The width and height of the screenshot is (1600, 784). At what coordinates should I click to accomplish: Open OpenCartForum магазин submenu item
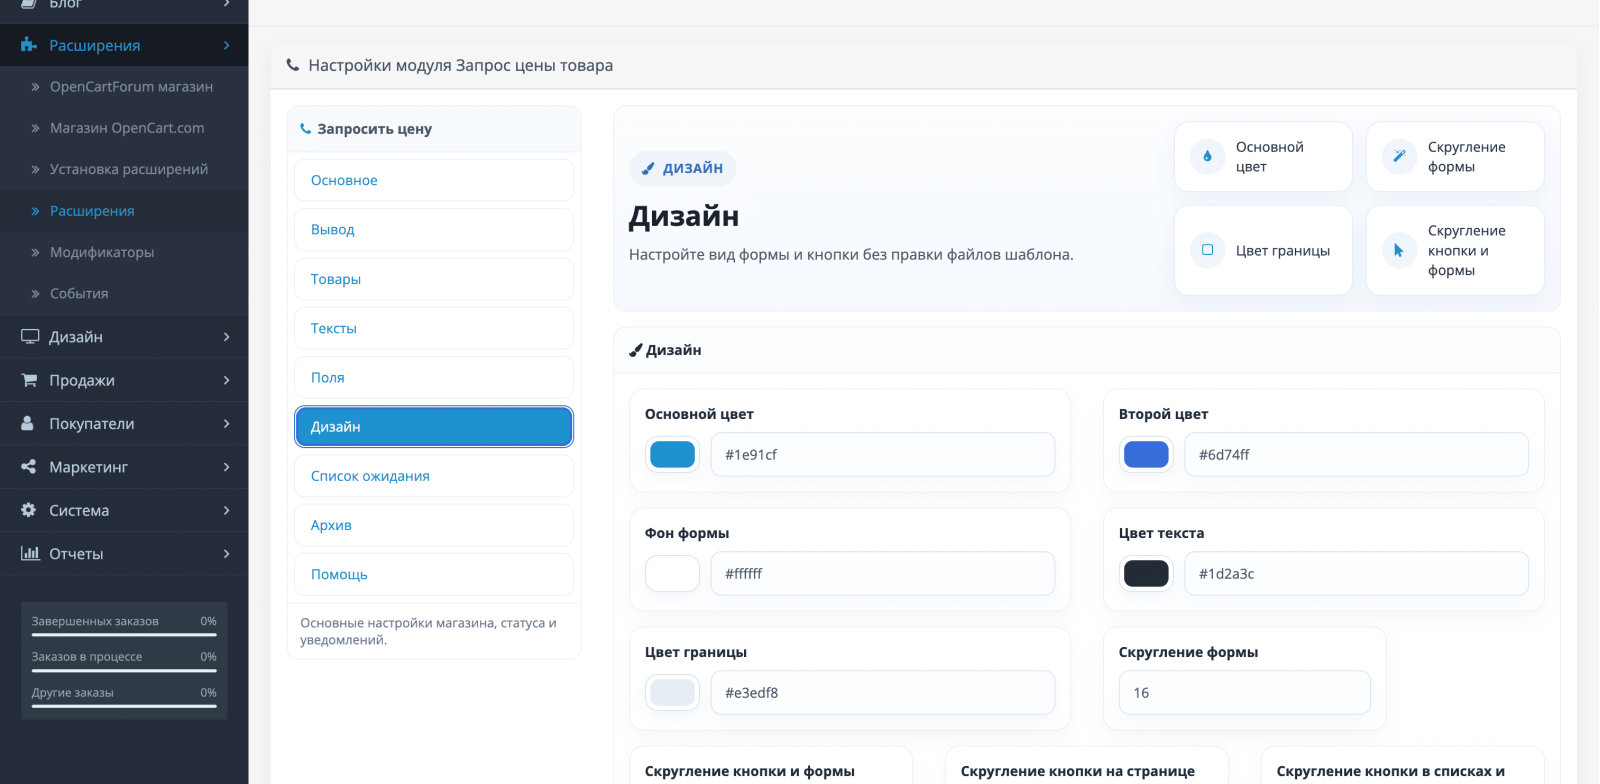[x=124, y=87]
